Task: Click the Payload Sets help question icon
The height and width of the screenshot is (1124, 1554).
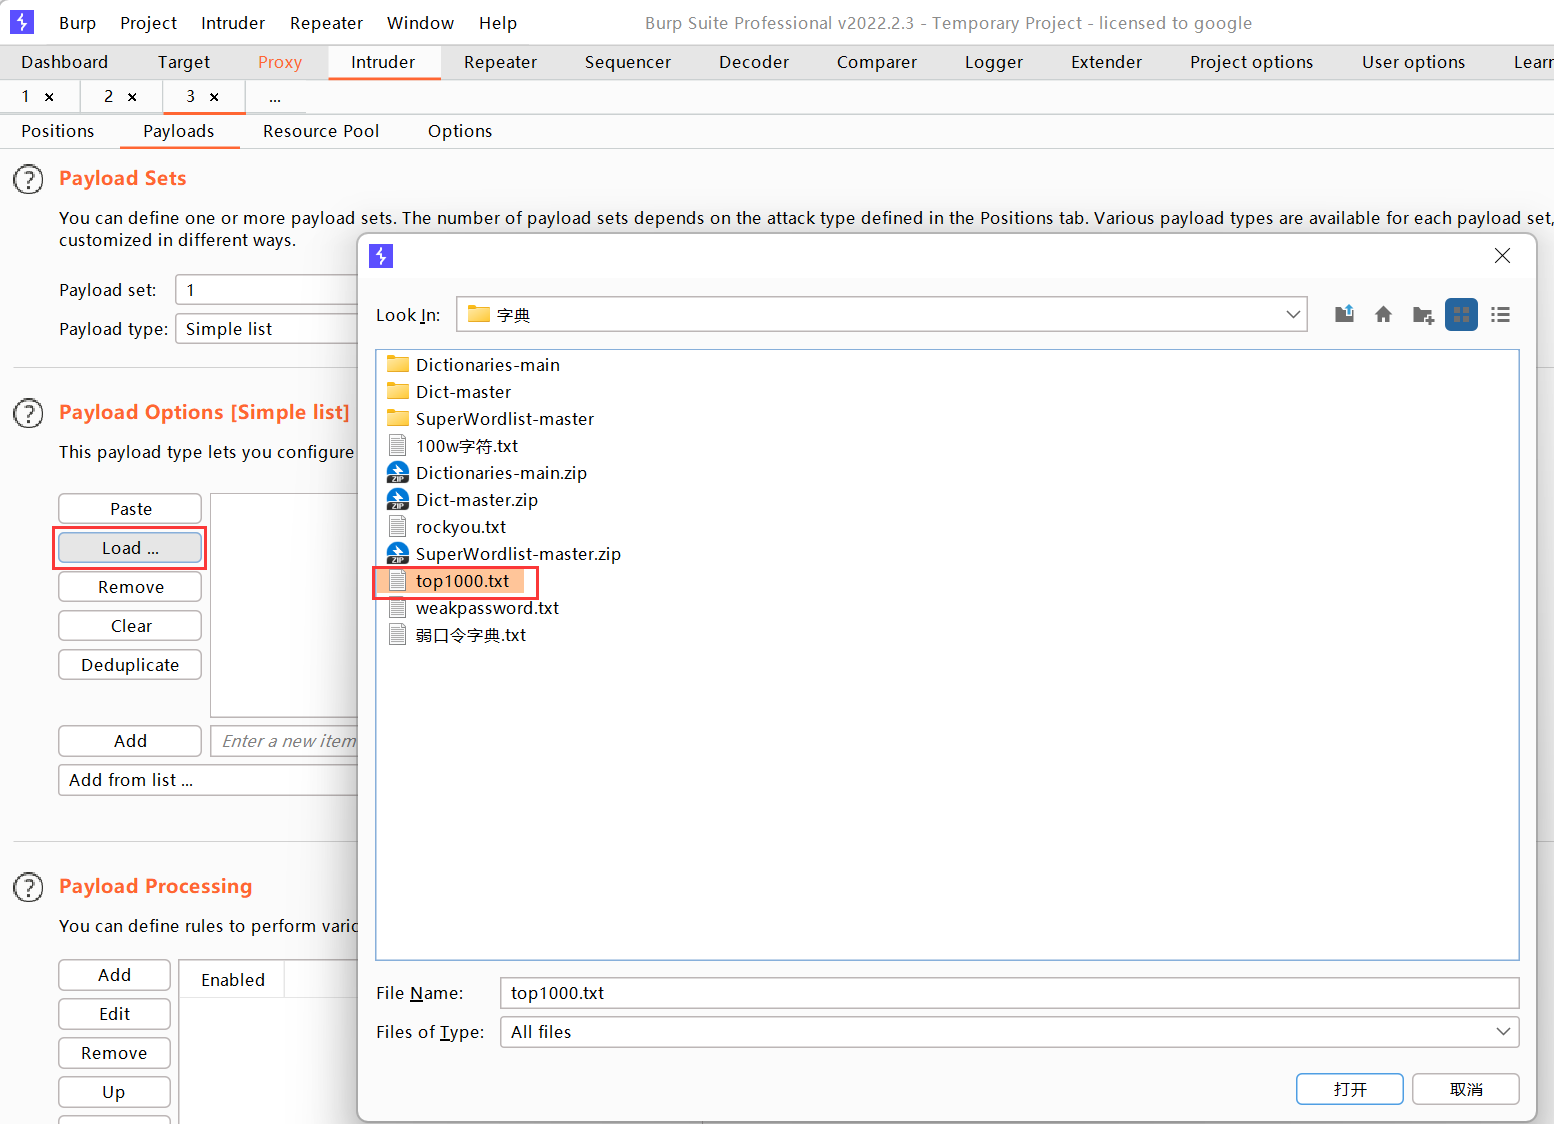Action: 28,179
